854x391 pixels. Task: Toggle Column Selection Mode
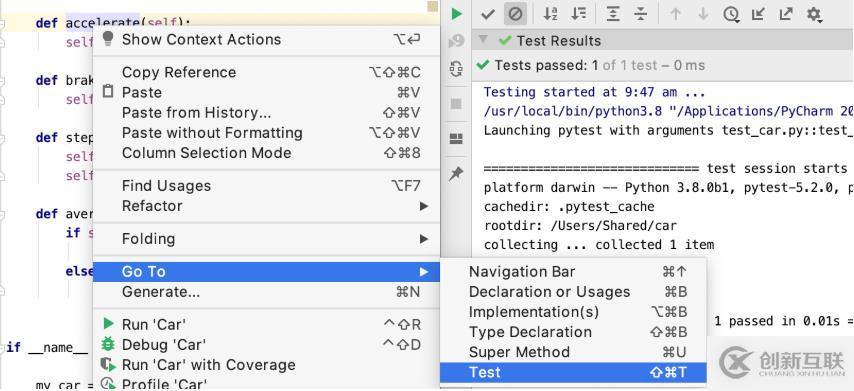[x=266, y=153]
